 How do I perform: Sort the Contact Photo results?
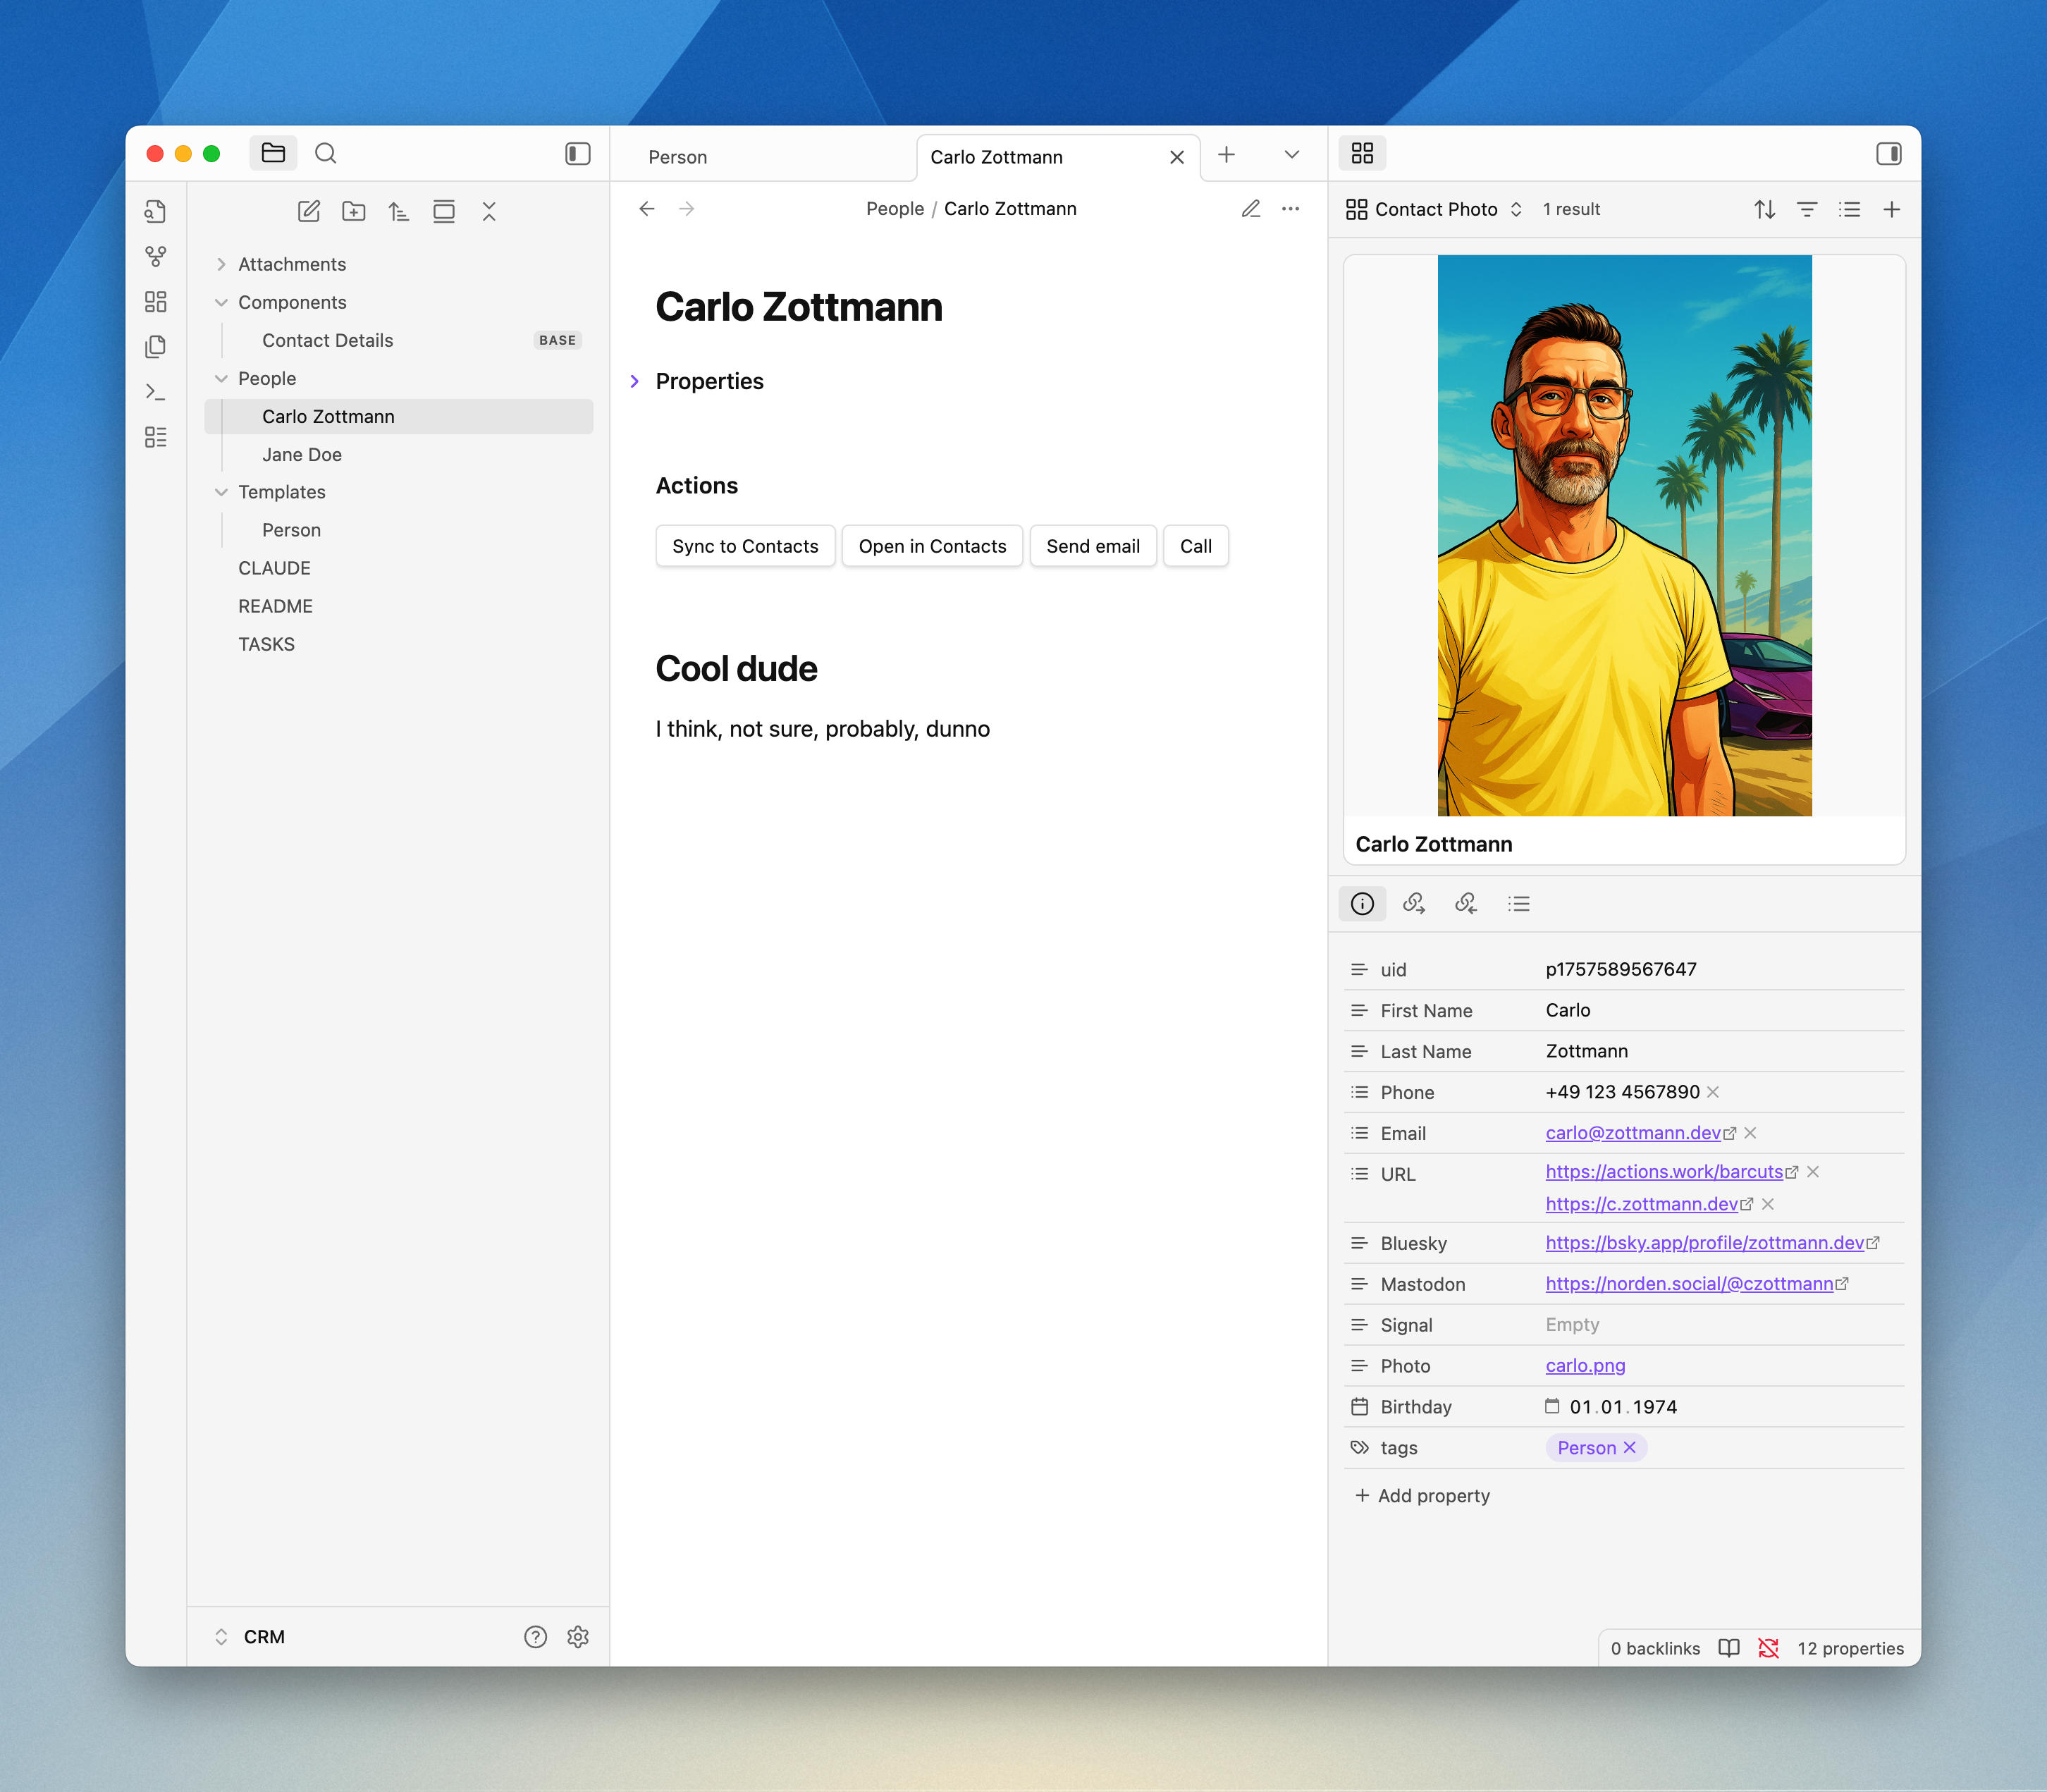pos(1765,209)
